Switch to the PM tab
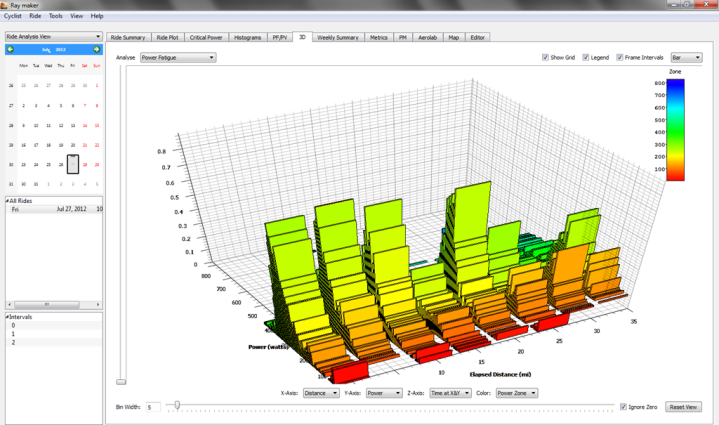This screenshot has height=425, width=719. click(403, 38)
